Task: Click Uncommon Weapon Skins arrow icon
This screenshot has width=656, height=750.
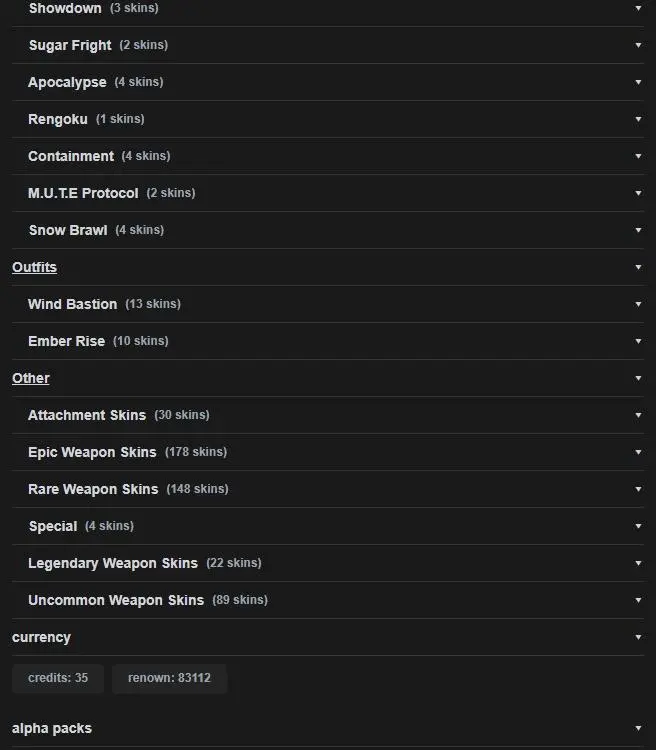Action: click(x=638, y=600)
